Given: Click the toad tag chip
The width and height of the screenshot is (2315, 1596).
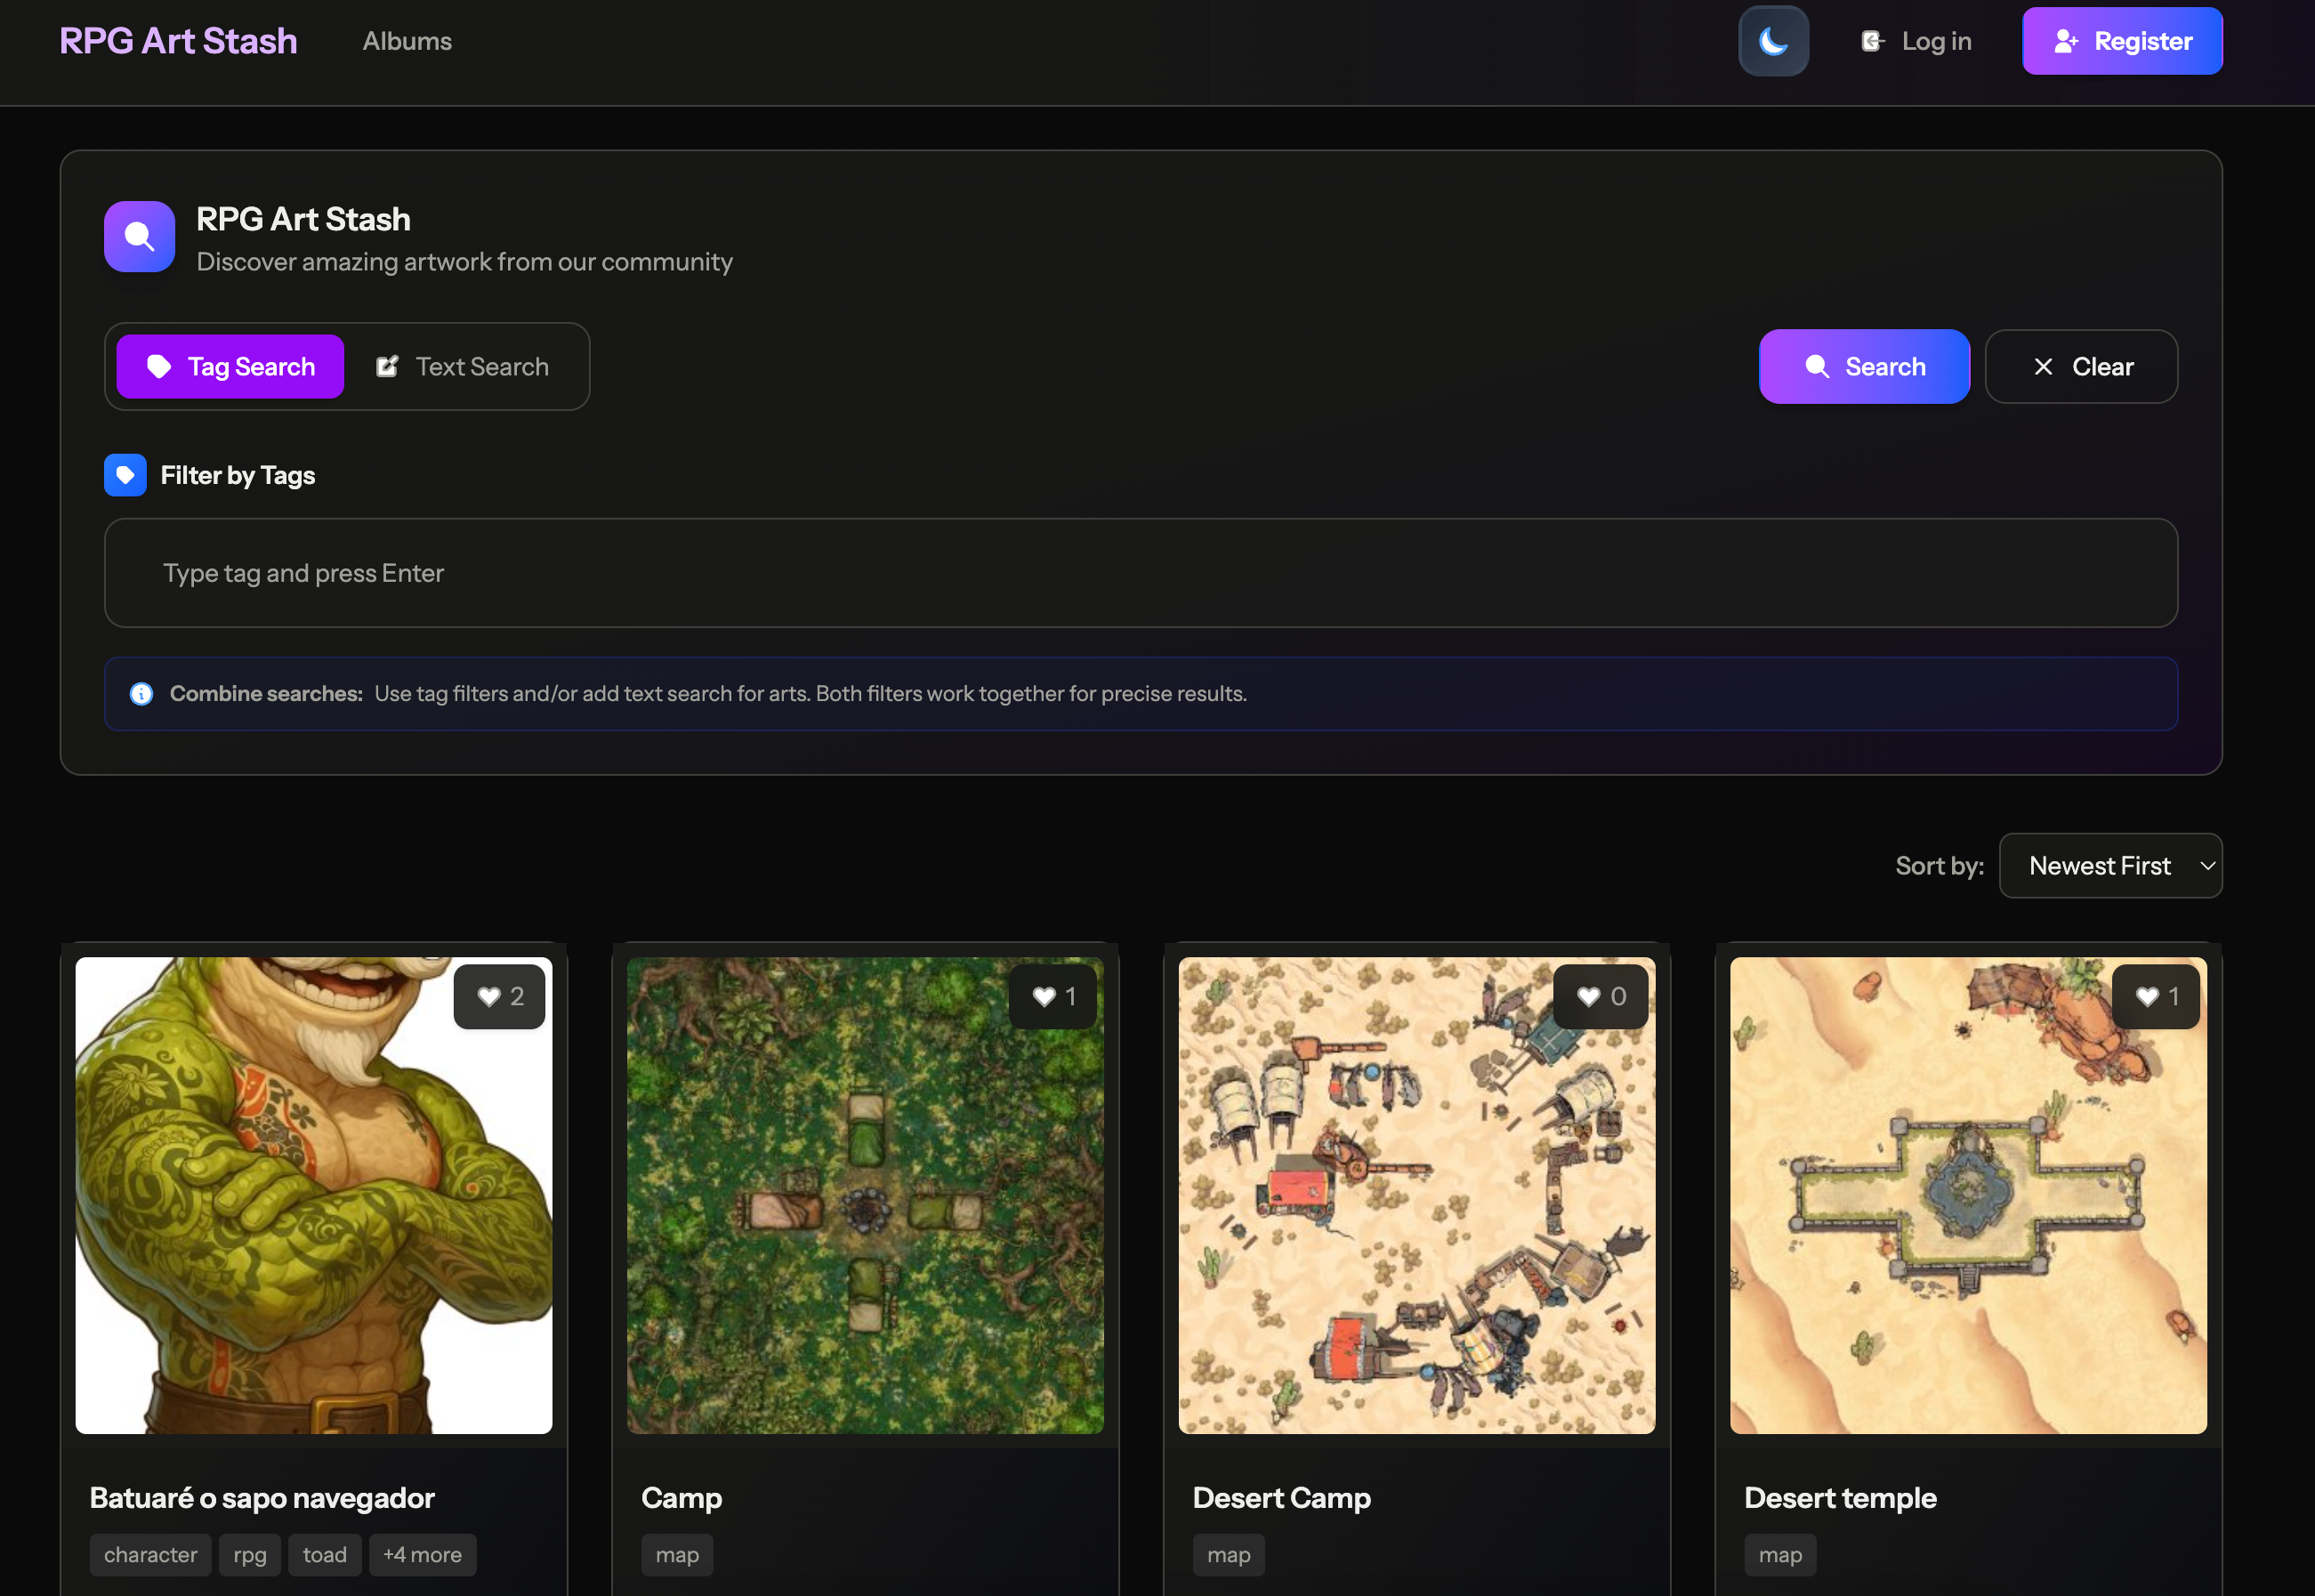Looking at the screenshot, I should click(x=325, y=1555).
